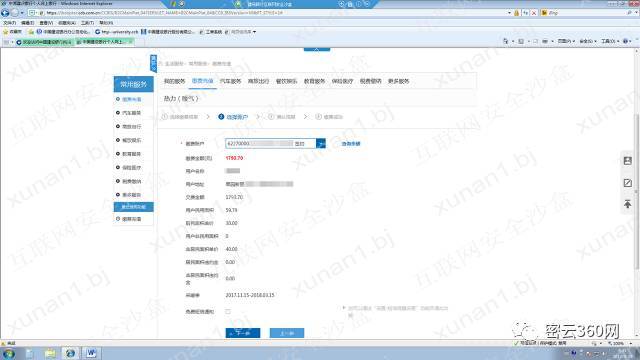Click the page vertical scrollbar
This screenshot has width=640, height=360.
637,194
